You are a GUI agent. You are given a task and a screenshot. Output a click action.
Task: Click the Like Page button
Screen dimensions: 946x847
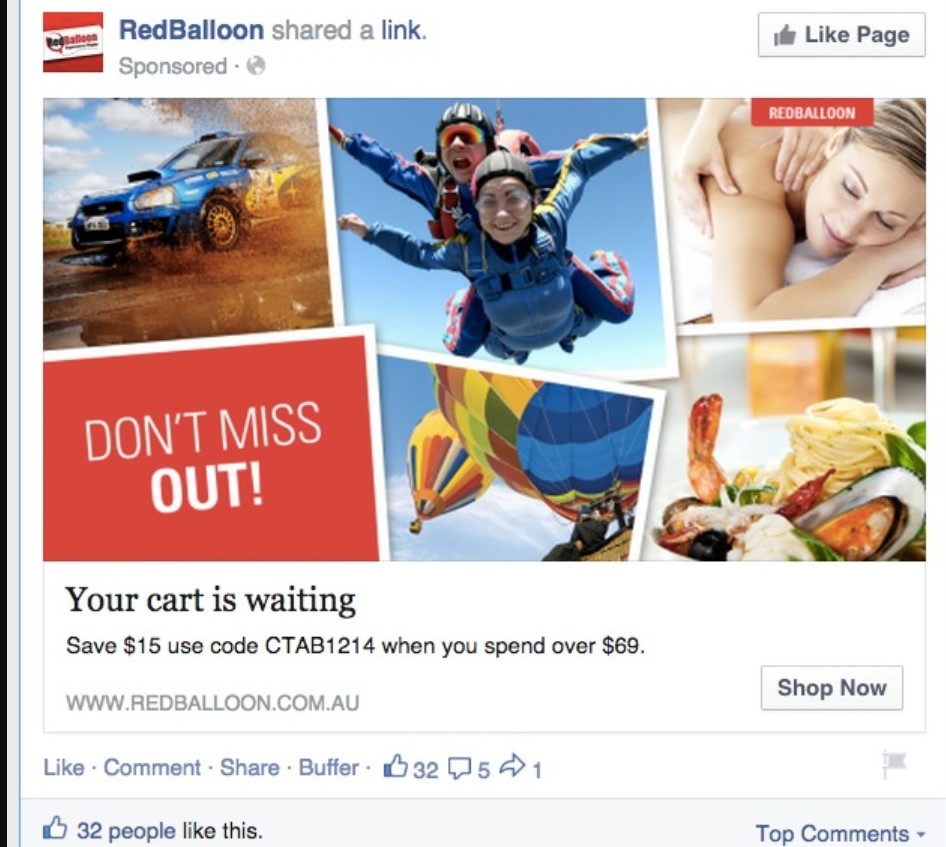pos(841,35)
